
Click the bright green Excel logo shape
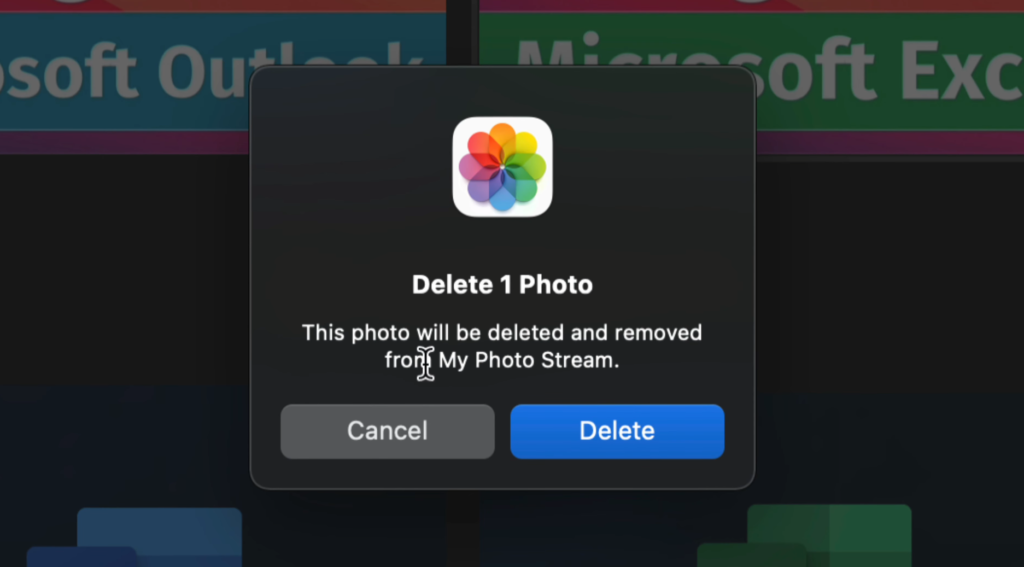click(829, 534)
